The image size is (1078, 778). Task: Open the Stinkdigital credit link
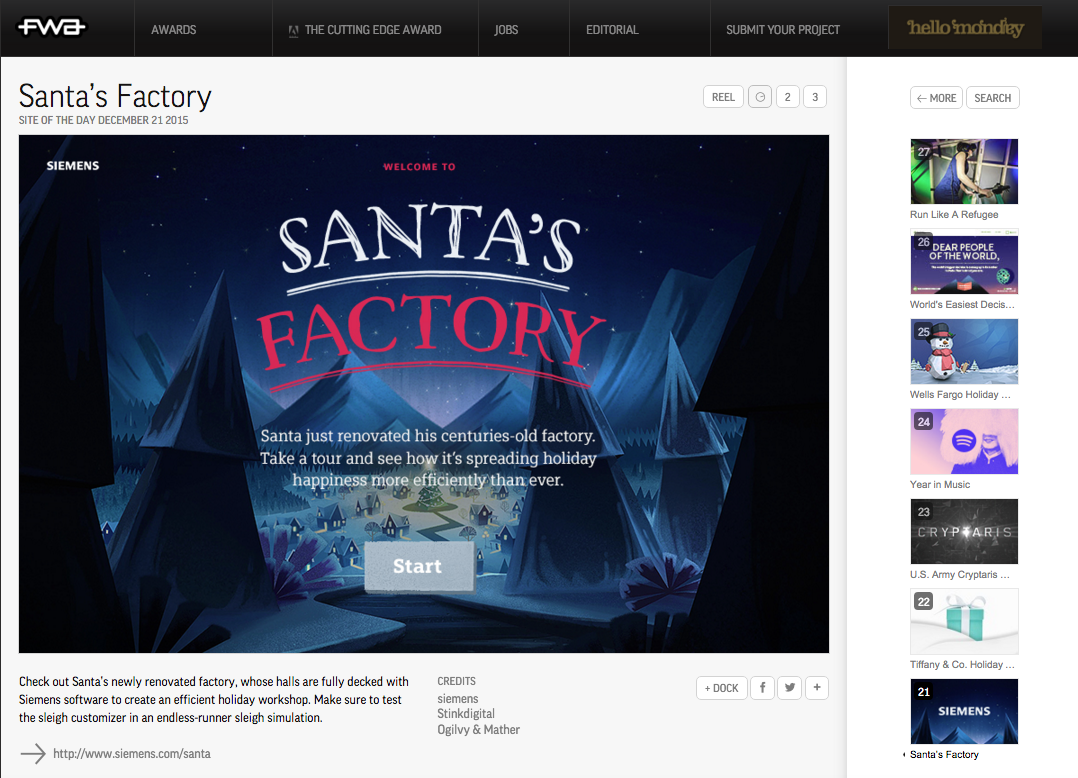(x=466, y=713)
